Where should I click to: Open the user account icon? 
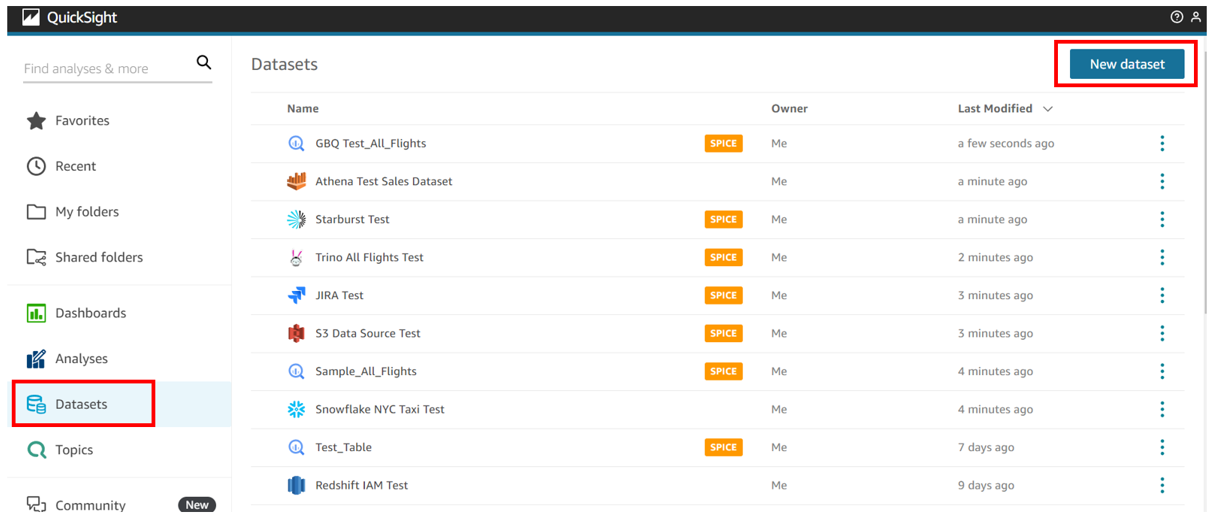[1196, 17]
